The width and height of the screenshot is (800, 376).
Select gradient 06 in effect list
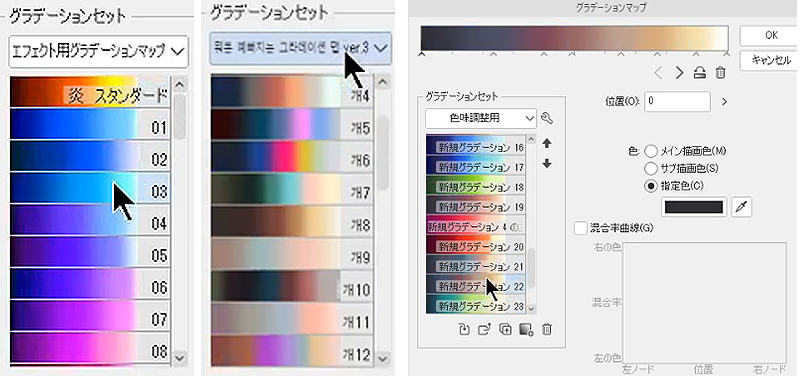pyautogui.click(x=90, y=285)
